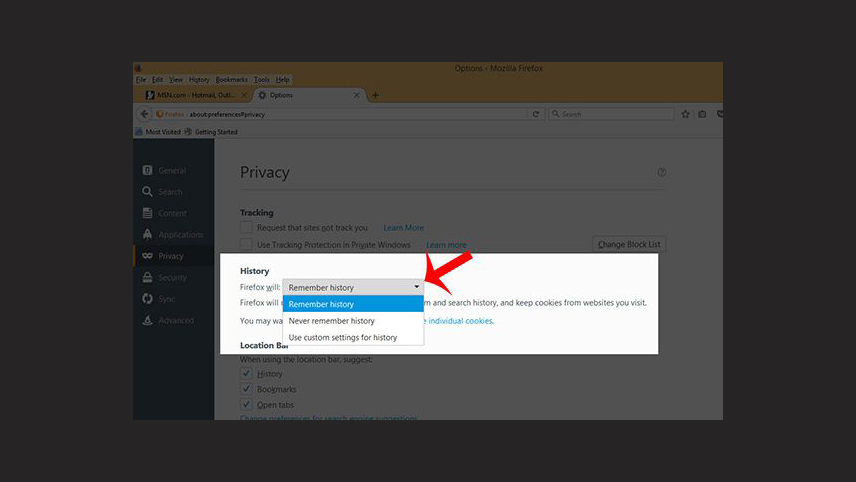Open the Applications rocket icon
856x482 pixels.
(147, 234)
